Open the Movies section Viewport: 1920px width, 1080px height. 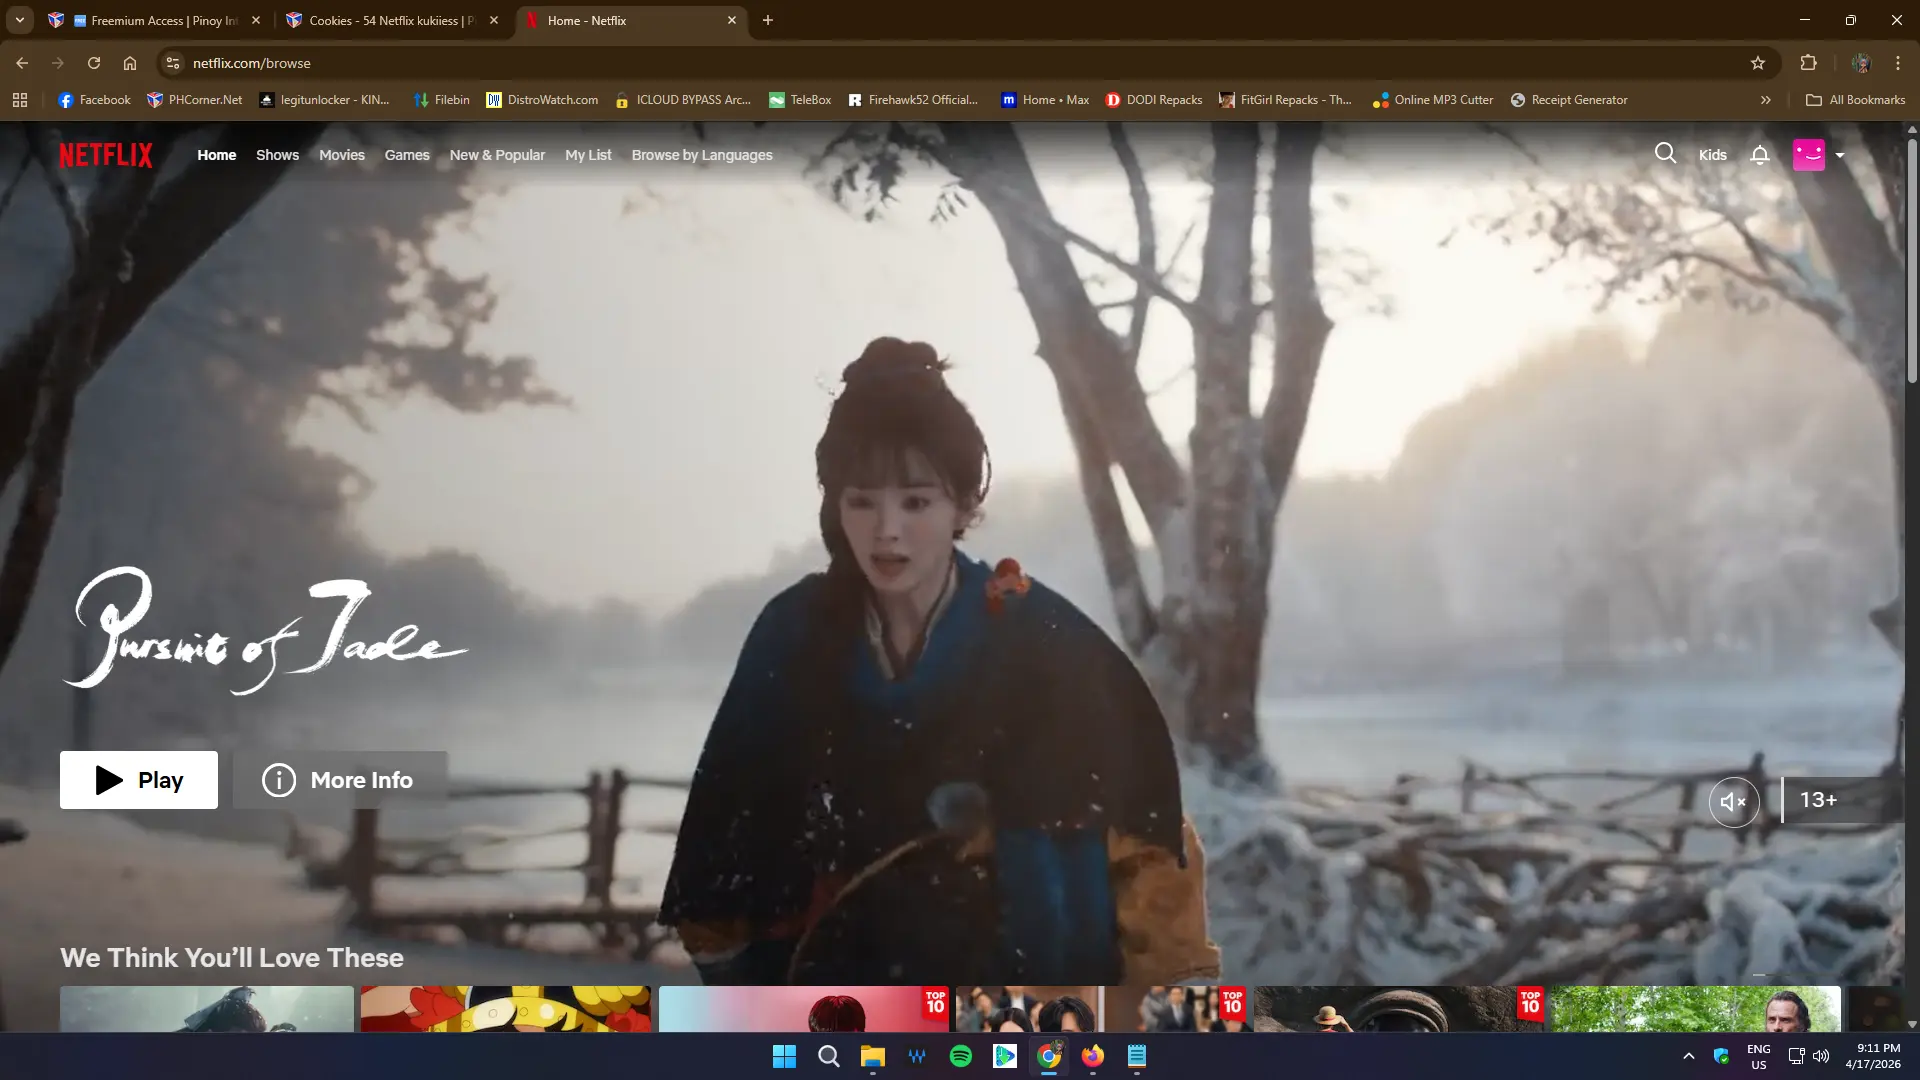[x=342, y=155]
